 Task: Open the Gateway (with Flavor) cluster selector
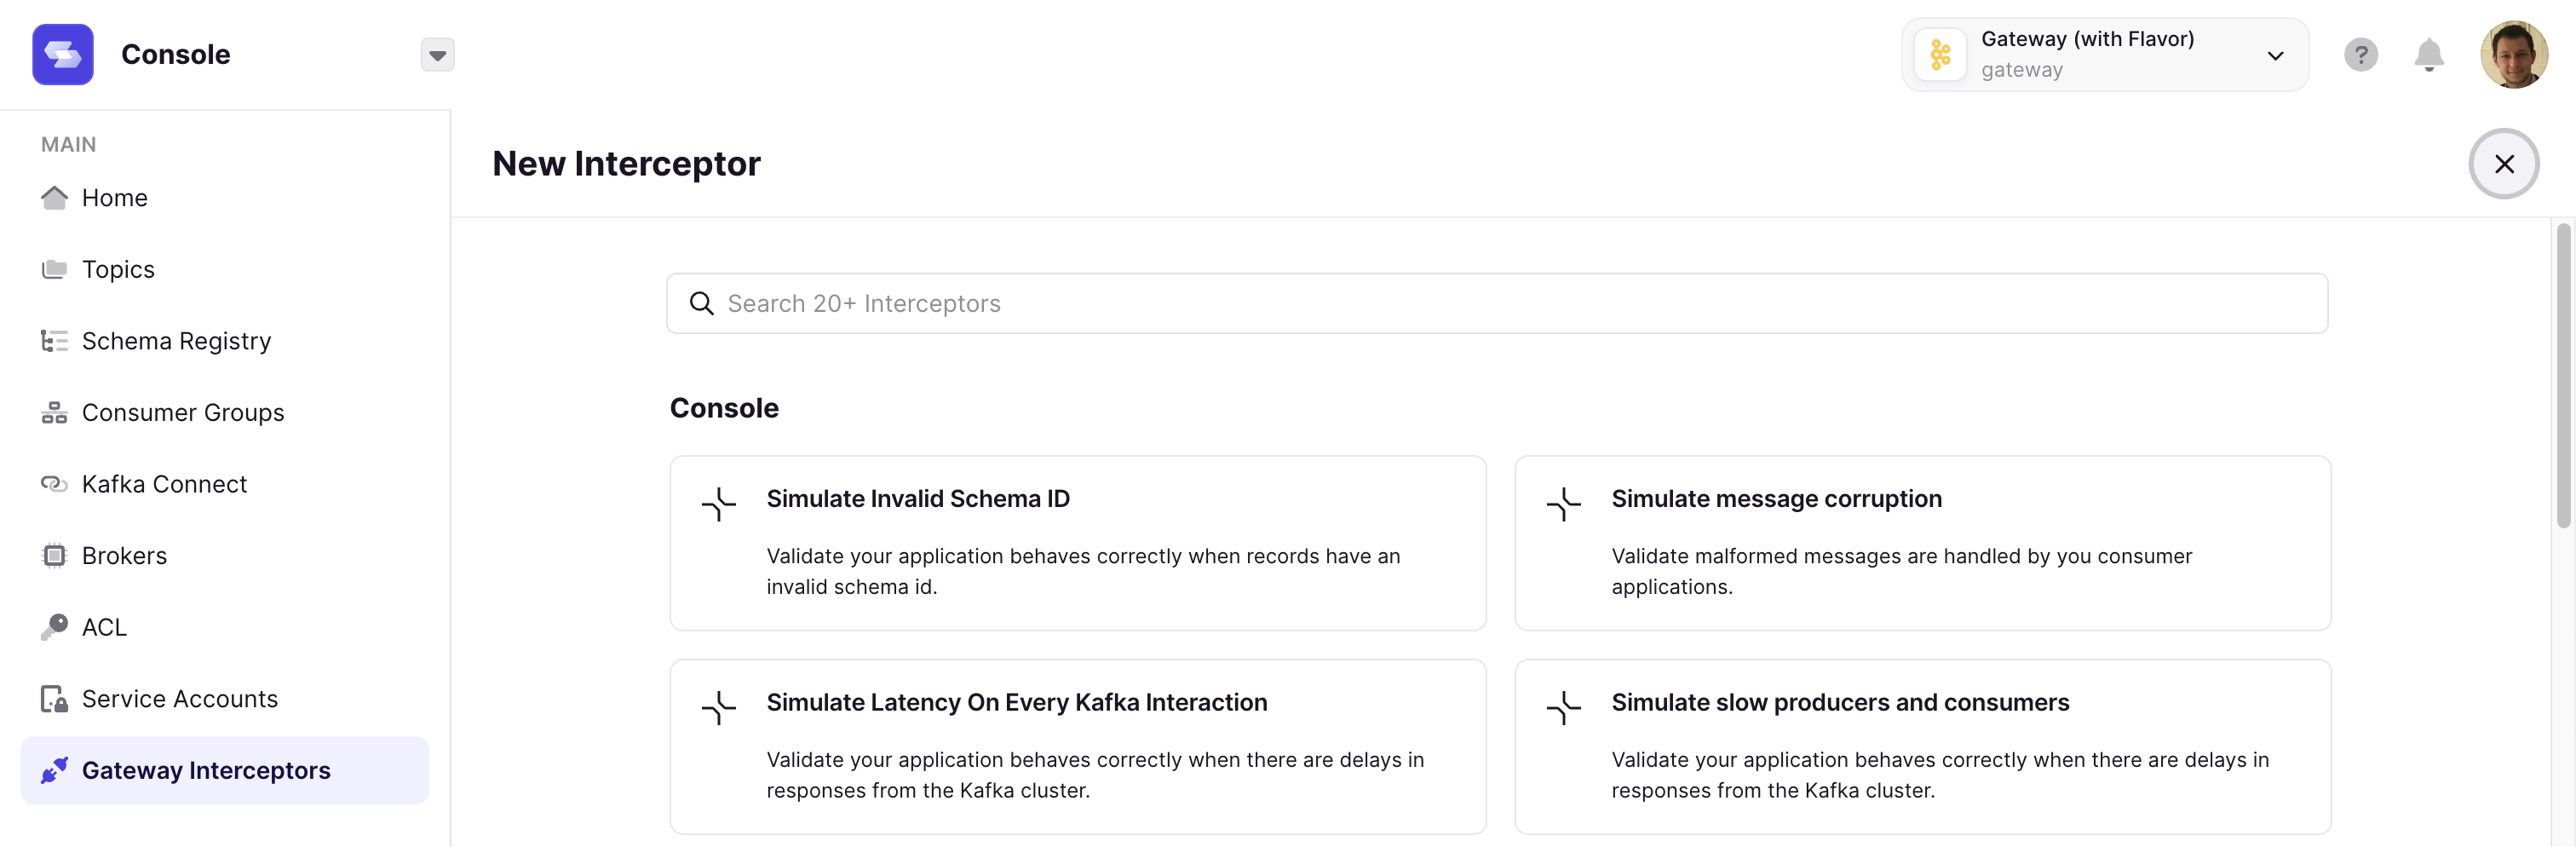click(2104, 55)
